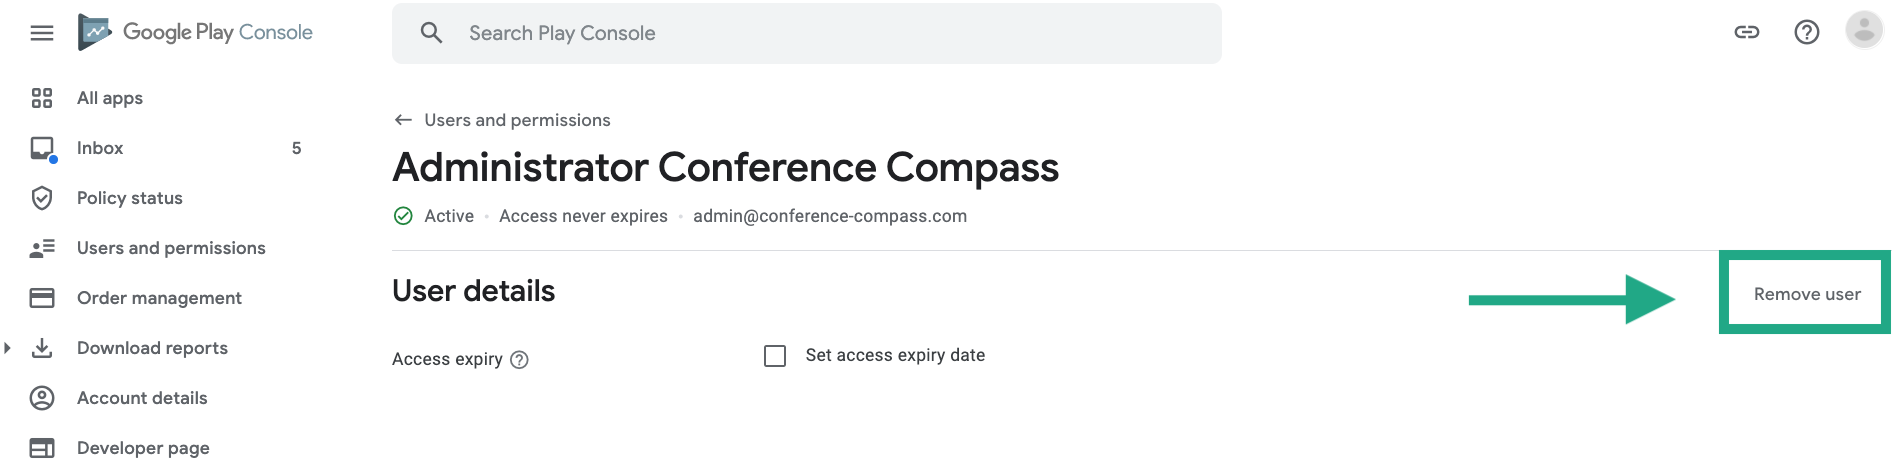Focus the Search Play Console field
The height and width of the screenshot is (468, 1895).
(x=807, y=33)
